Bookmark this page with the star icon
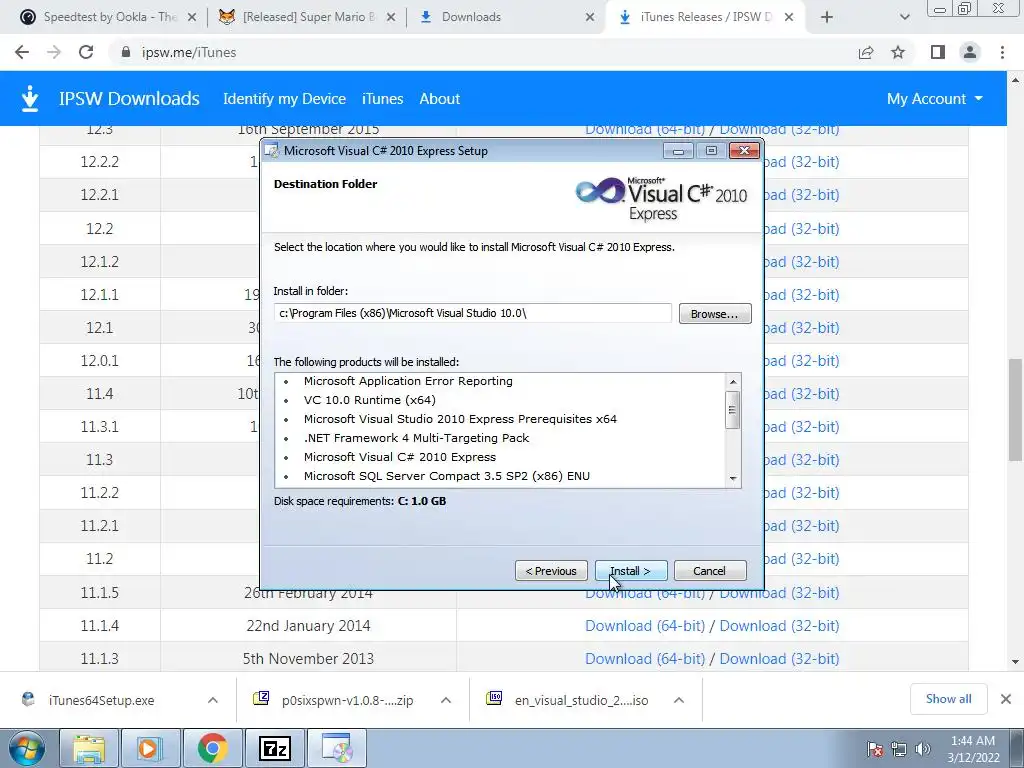The width and height of the screenshot is (1024, 768). 898,52
